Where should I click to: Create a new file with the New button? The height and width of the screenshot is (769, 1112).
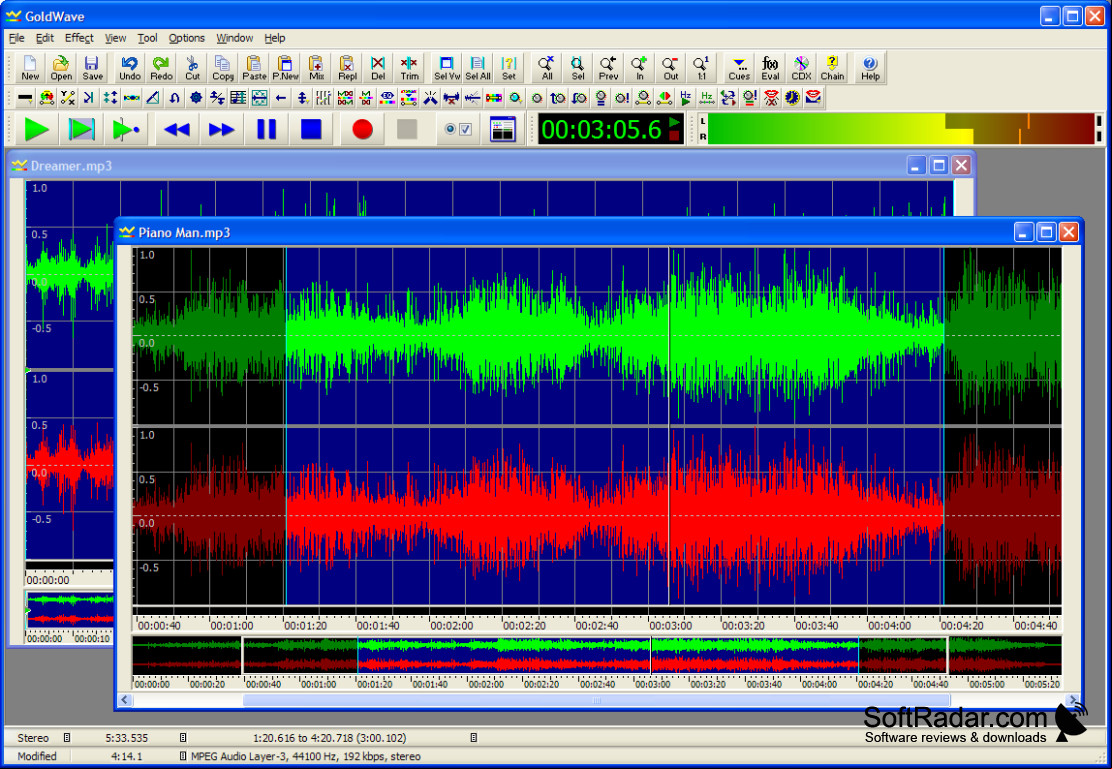[x=30, y=67]
